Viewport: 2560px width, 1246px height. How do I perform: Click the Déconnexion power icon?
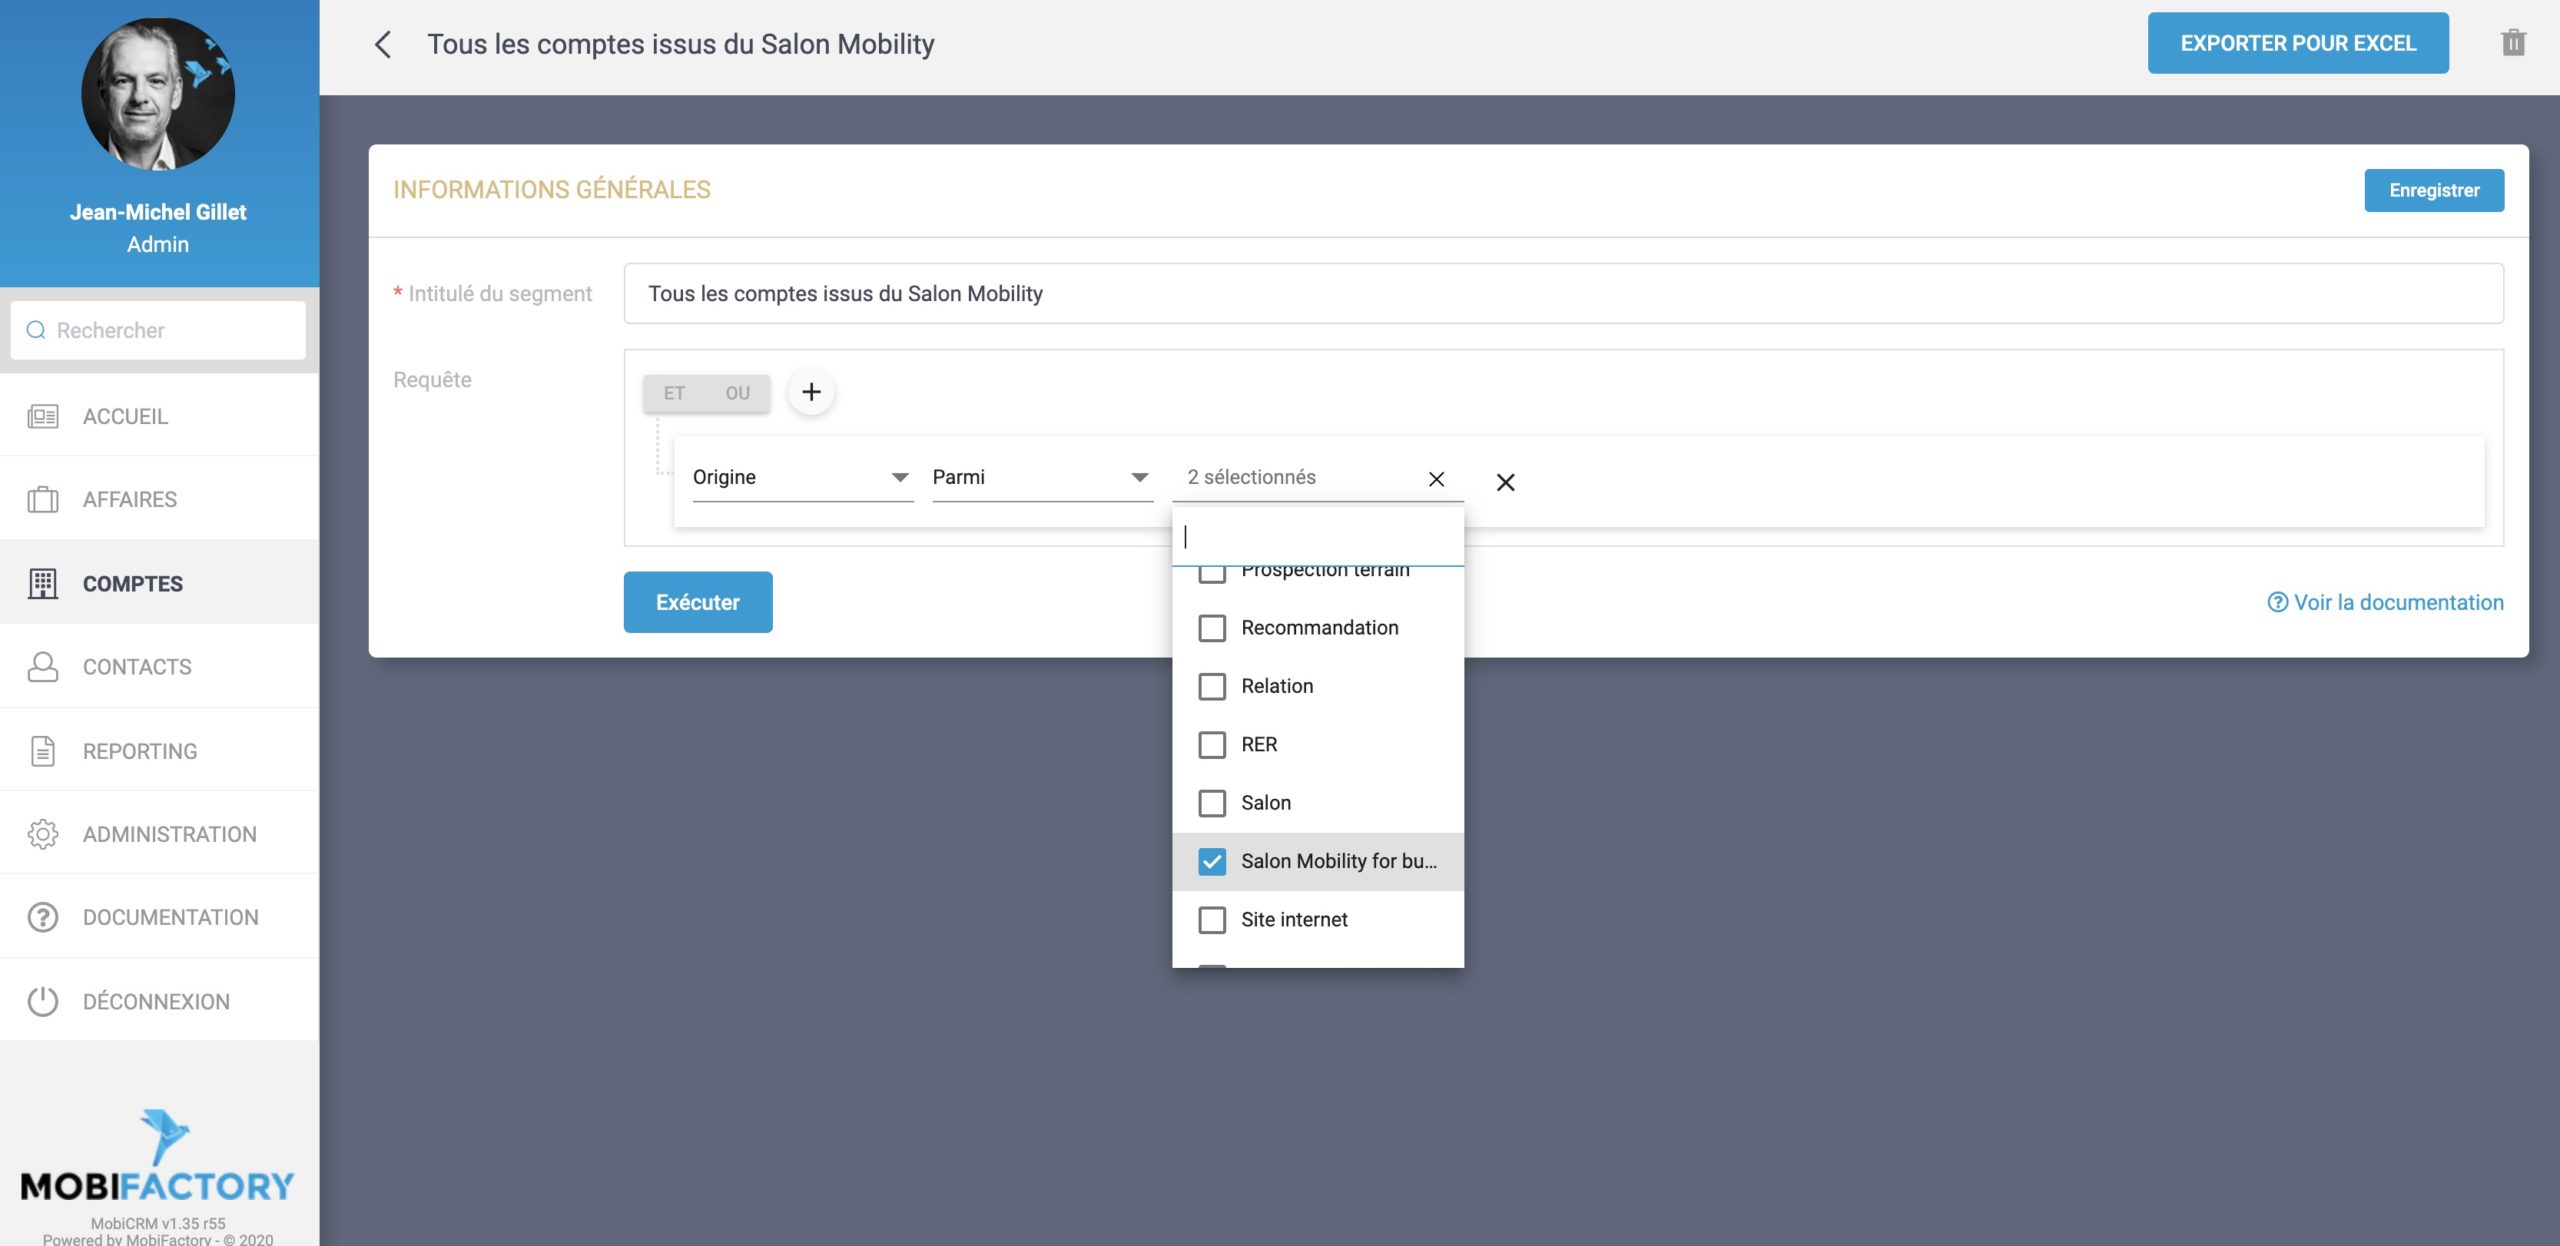(x=42, y=1001)
